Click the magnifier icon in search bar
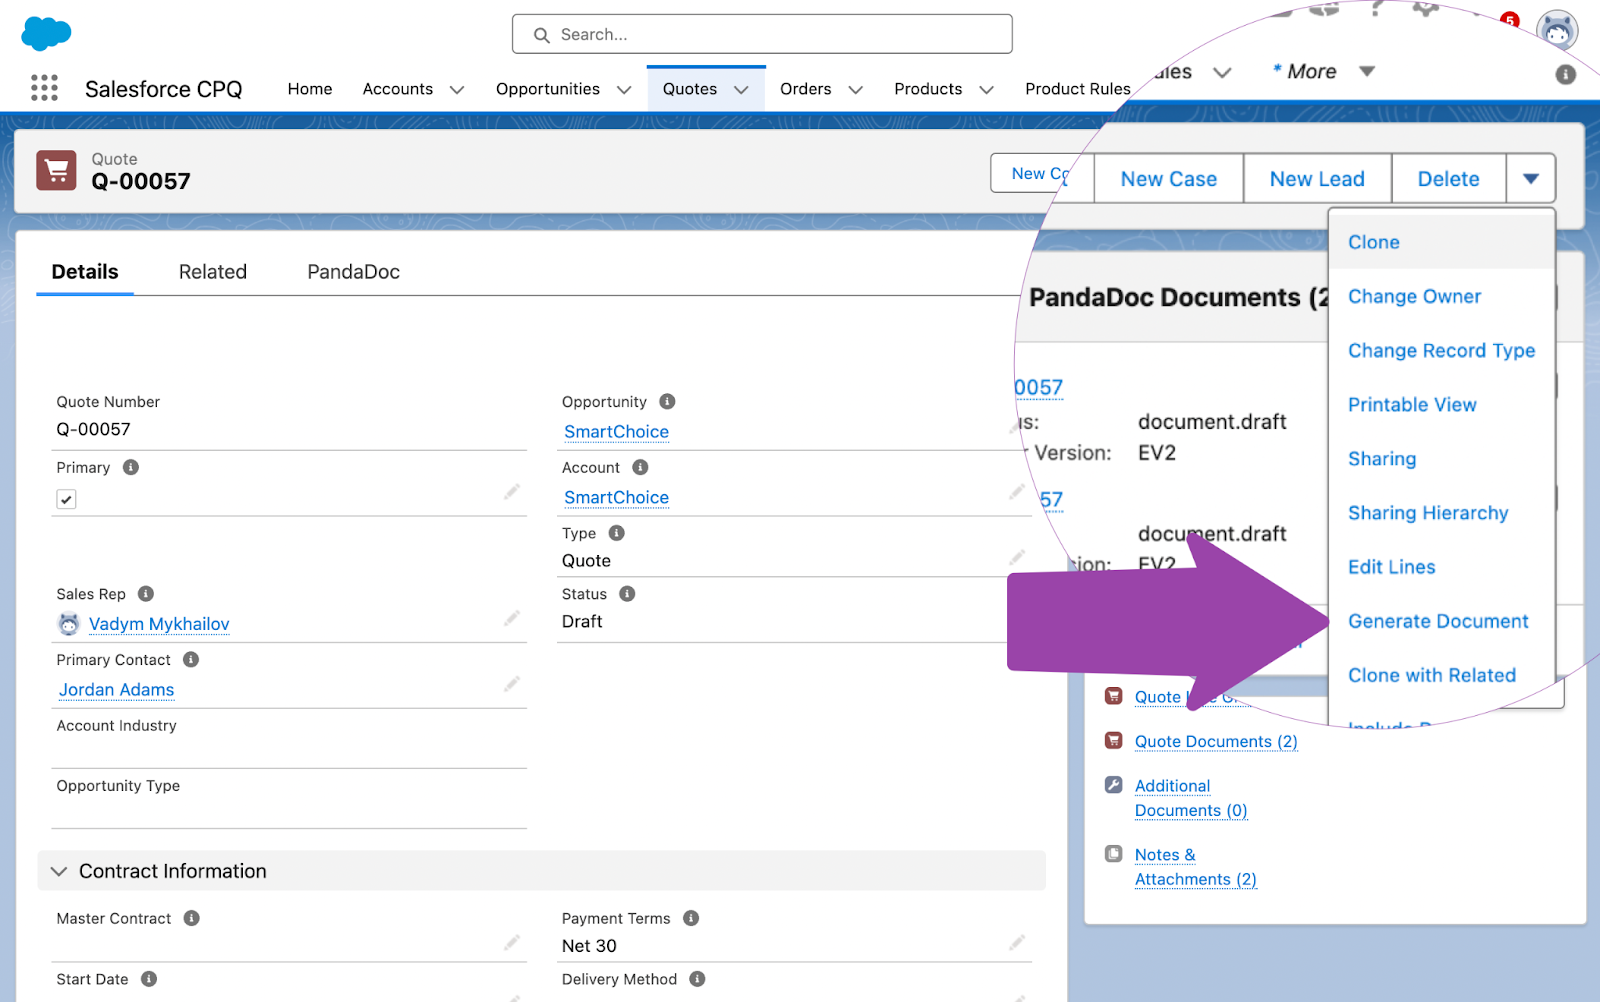This screenshot has height=1002, width=1600. point(542,35)
